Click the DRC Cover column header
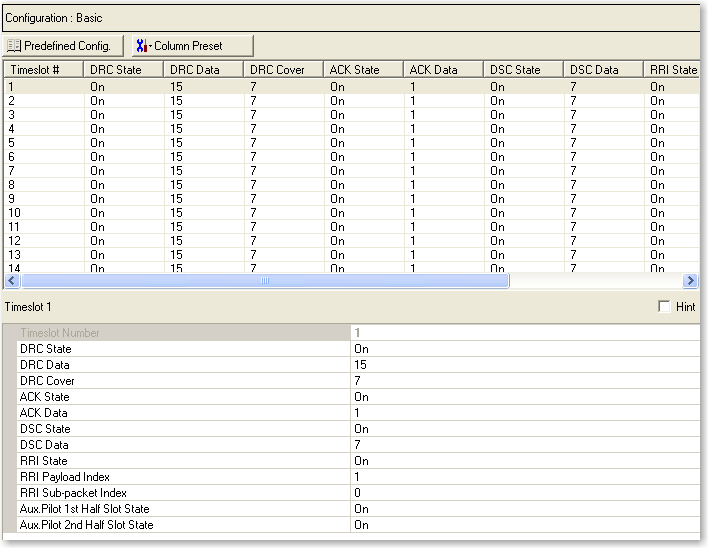 [284, 70]
